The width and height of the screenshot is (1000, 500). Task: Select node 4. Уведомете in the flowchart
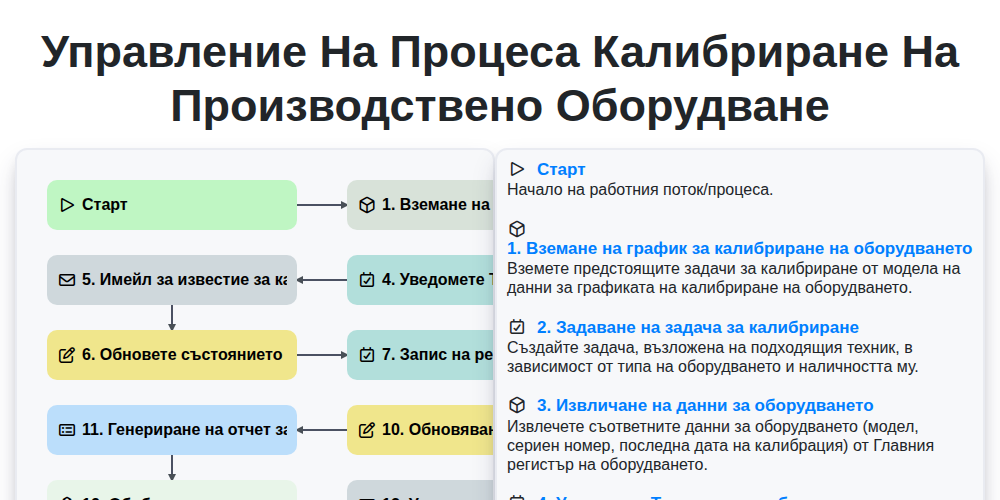point(420,280)
